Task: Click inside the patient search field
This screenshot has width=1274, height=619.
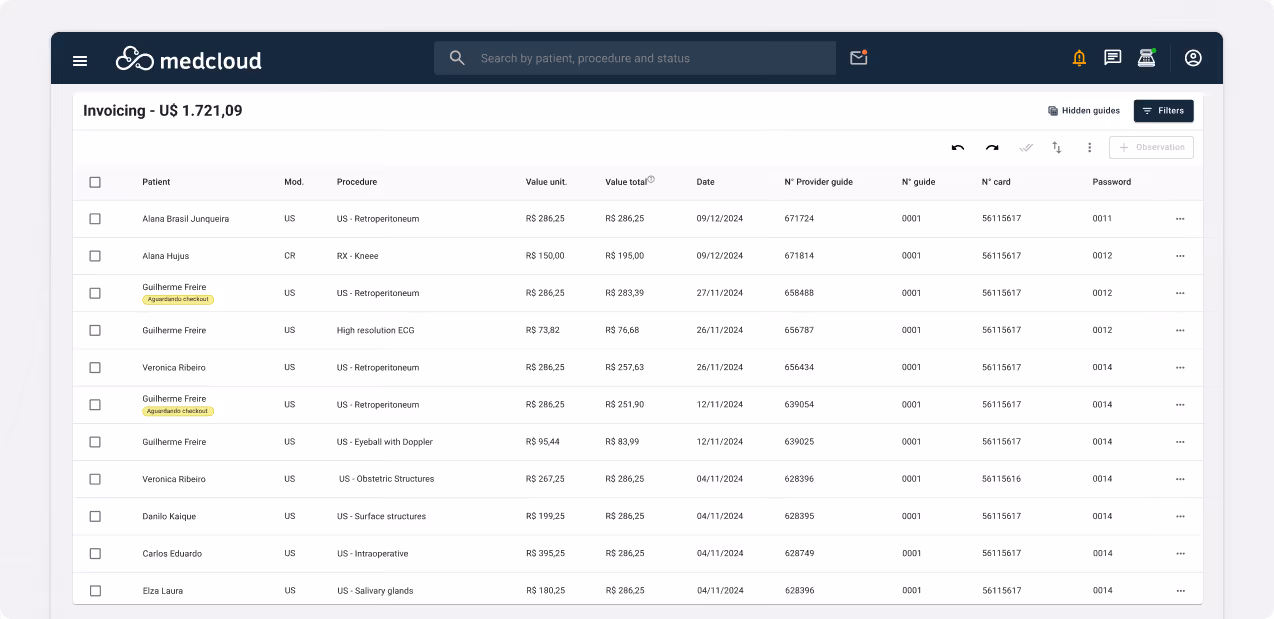Action: point(634,57)
